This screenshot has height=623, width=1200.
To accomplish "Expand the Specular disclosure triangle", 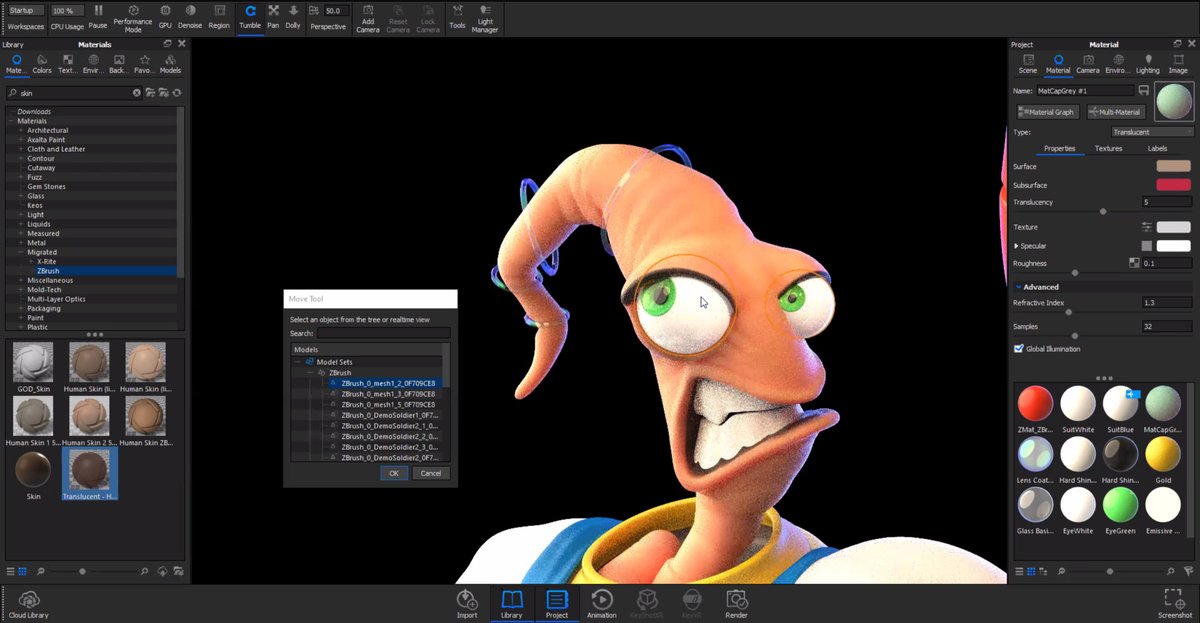I will click(1017, 245).
